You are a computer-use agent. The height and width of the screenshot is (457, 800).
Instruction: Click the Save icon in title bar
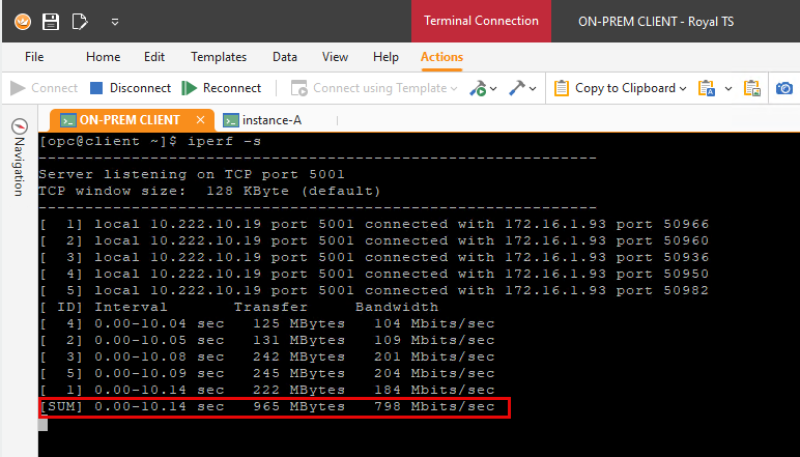(x=51, y=21)
